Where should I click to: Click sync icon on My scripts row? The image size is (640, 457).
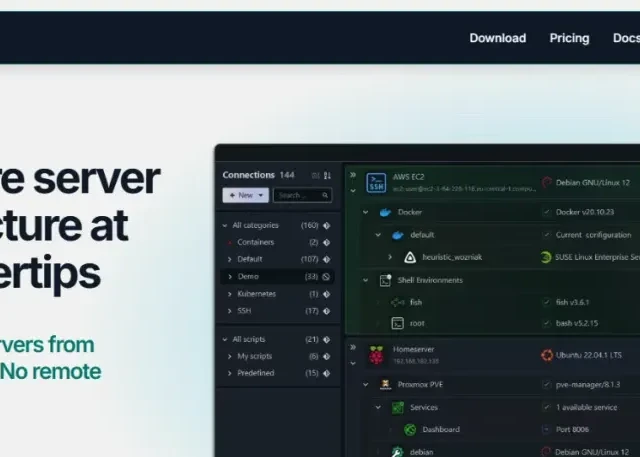point(327,356)
